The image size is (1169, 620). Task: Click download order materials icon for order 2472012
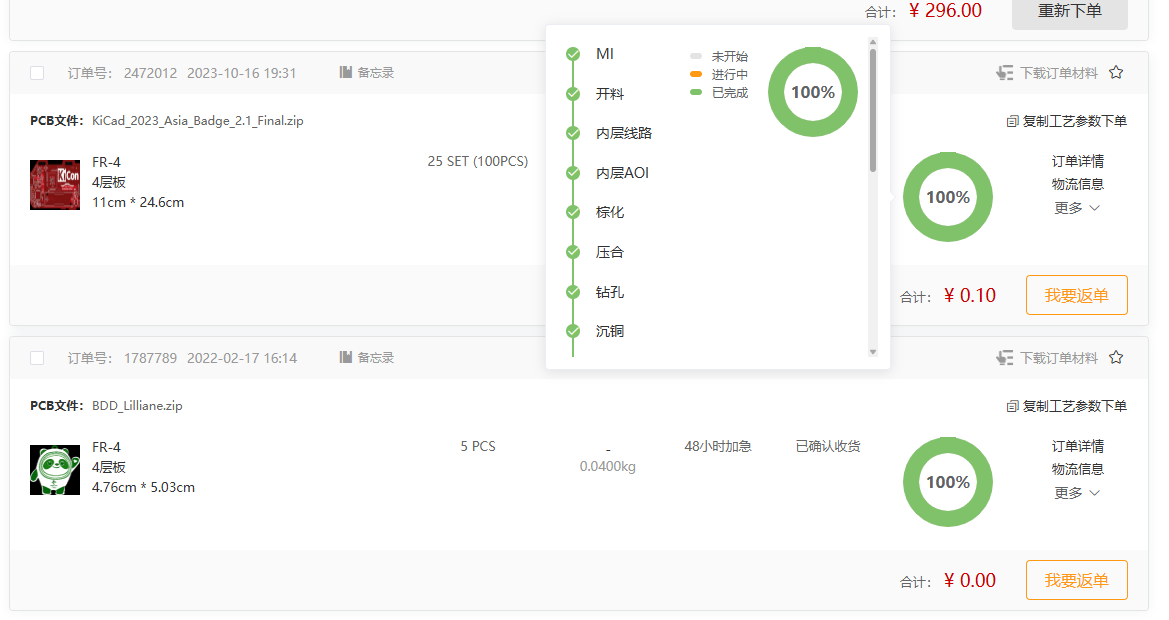tap(1005, 73)
